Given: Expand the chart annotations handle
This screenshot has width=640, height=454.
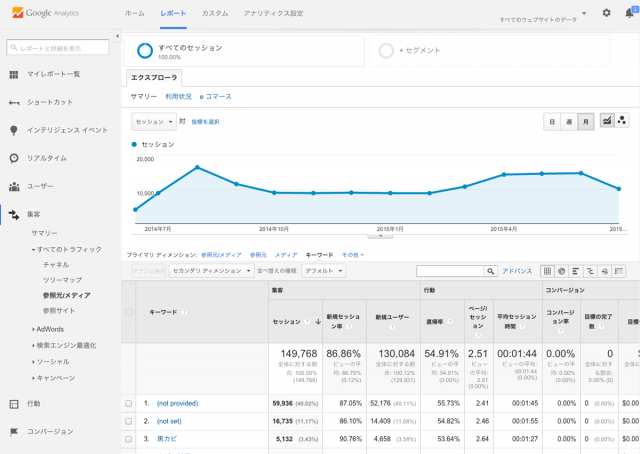Looking at the screenshot, I should click(x=380, y=236).
